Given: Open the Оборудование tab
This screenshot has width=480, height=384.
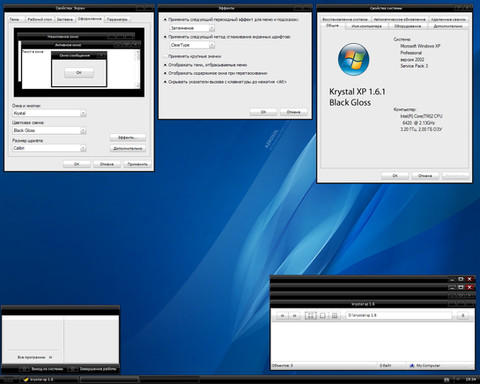Looking at the screenshot, I should pyautogui.click(x=408, y=26).
